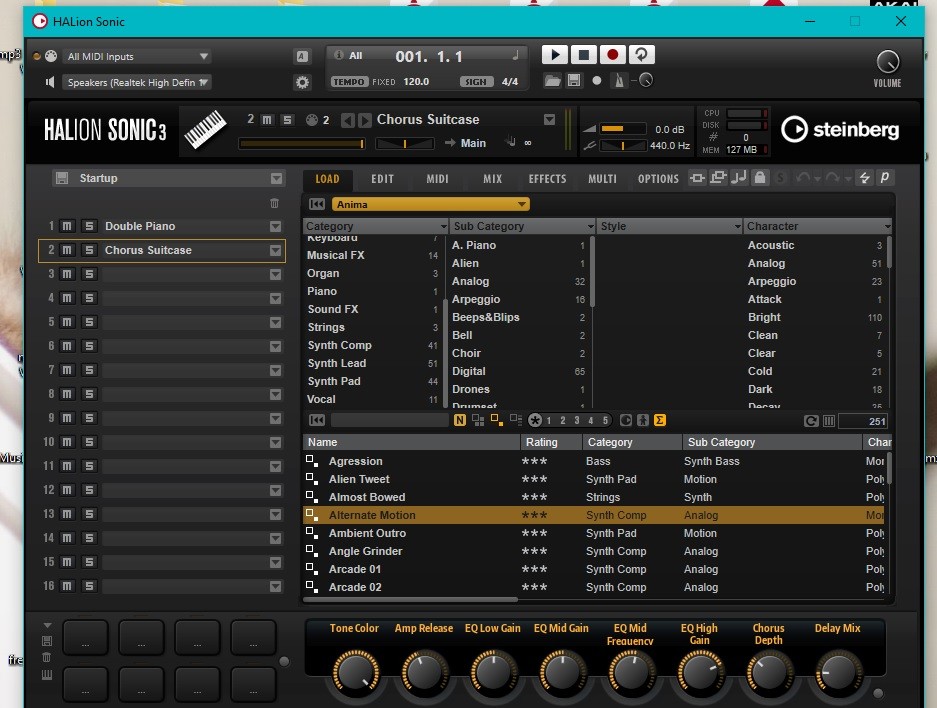Switch to the EFFECTS tab

pyautogui.click(x=547, y=179)
